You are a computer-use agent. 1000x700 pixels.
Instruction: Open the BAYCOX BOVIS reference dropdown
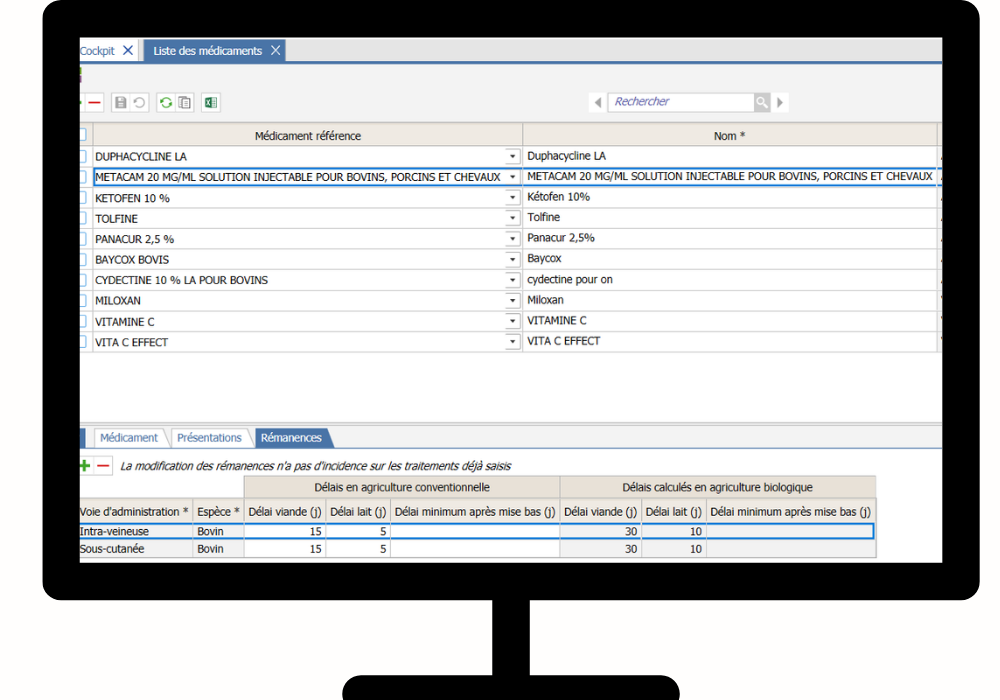coord(512,259)
